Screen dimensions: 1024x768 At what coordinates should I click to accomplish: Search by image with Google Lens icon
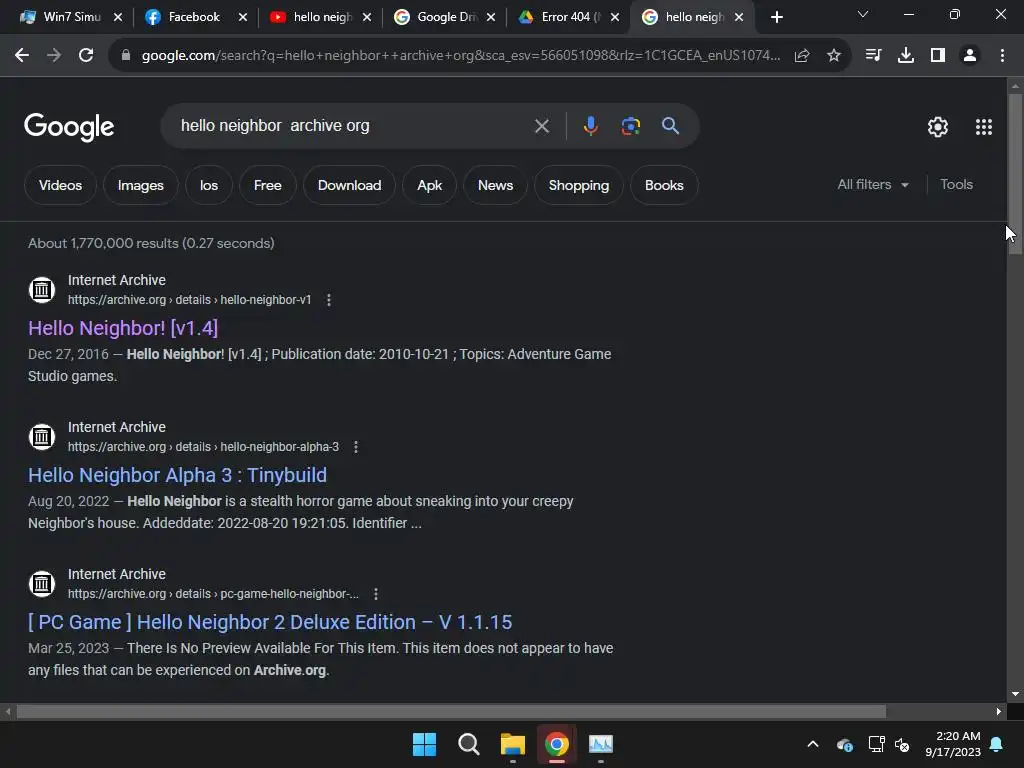pyautogui.click(x=631, y=126)
